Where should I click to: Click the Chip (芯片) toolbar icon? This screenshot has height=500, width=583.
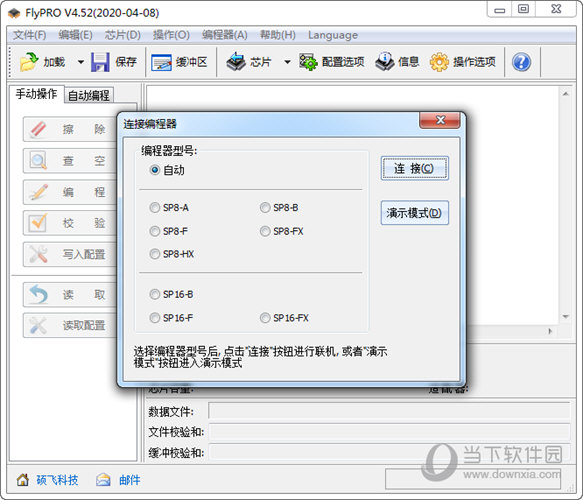pos(236,62)
